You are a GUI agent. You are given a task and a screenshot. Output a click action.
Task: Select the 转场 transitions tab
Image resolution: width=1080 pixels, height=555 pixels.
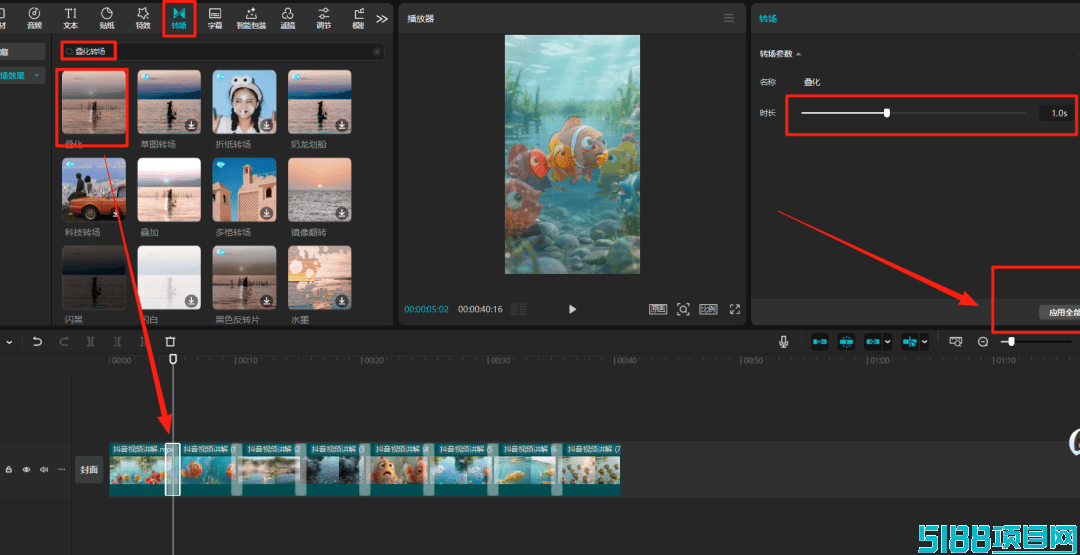(x=179, y=19)
